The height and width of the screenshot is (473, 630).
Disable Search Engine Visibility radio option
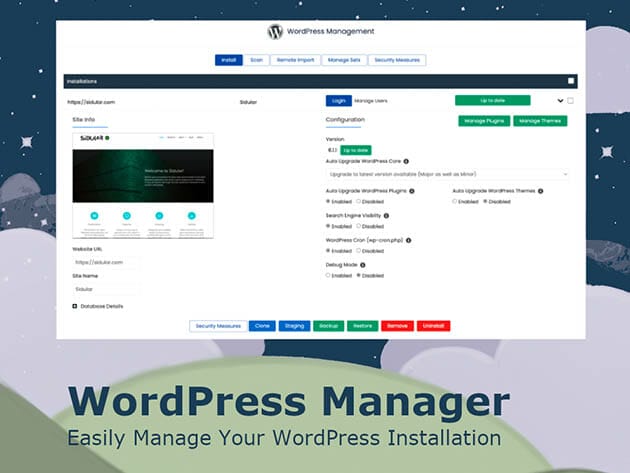[357, 226]
